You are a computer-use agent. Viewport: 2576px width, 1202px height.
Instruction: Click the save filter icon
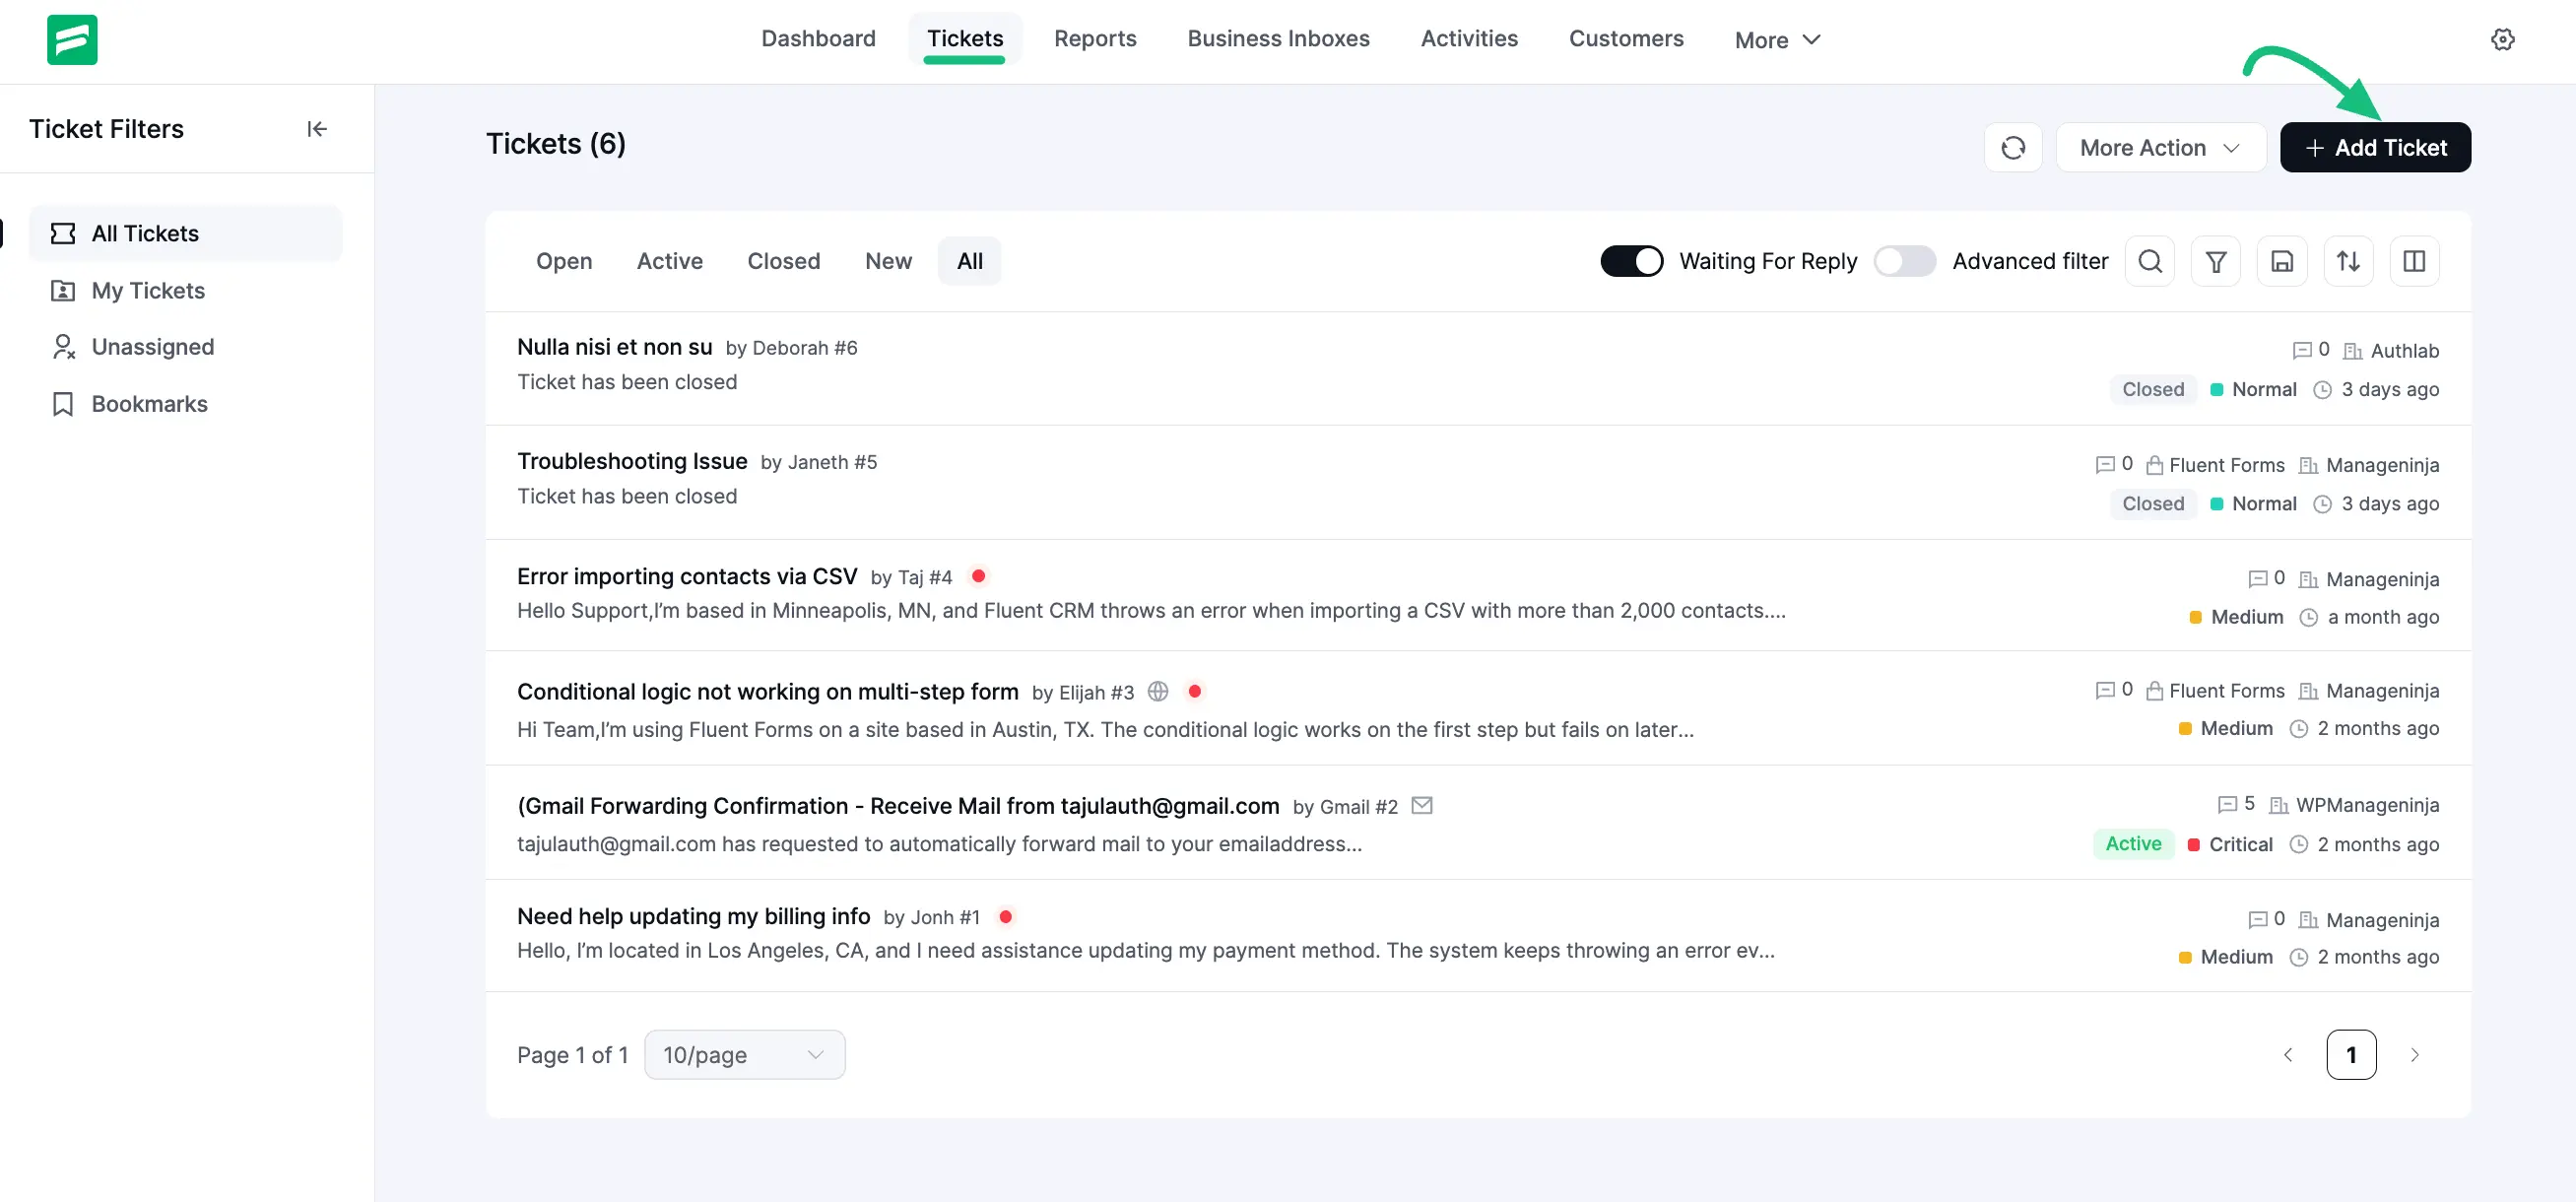[x=2281, y=261]
